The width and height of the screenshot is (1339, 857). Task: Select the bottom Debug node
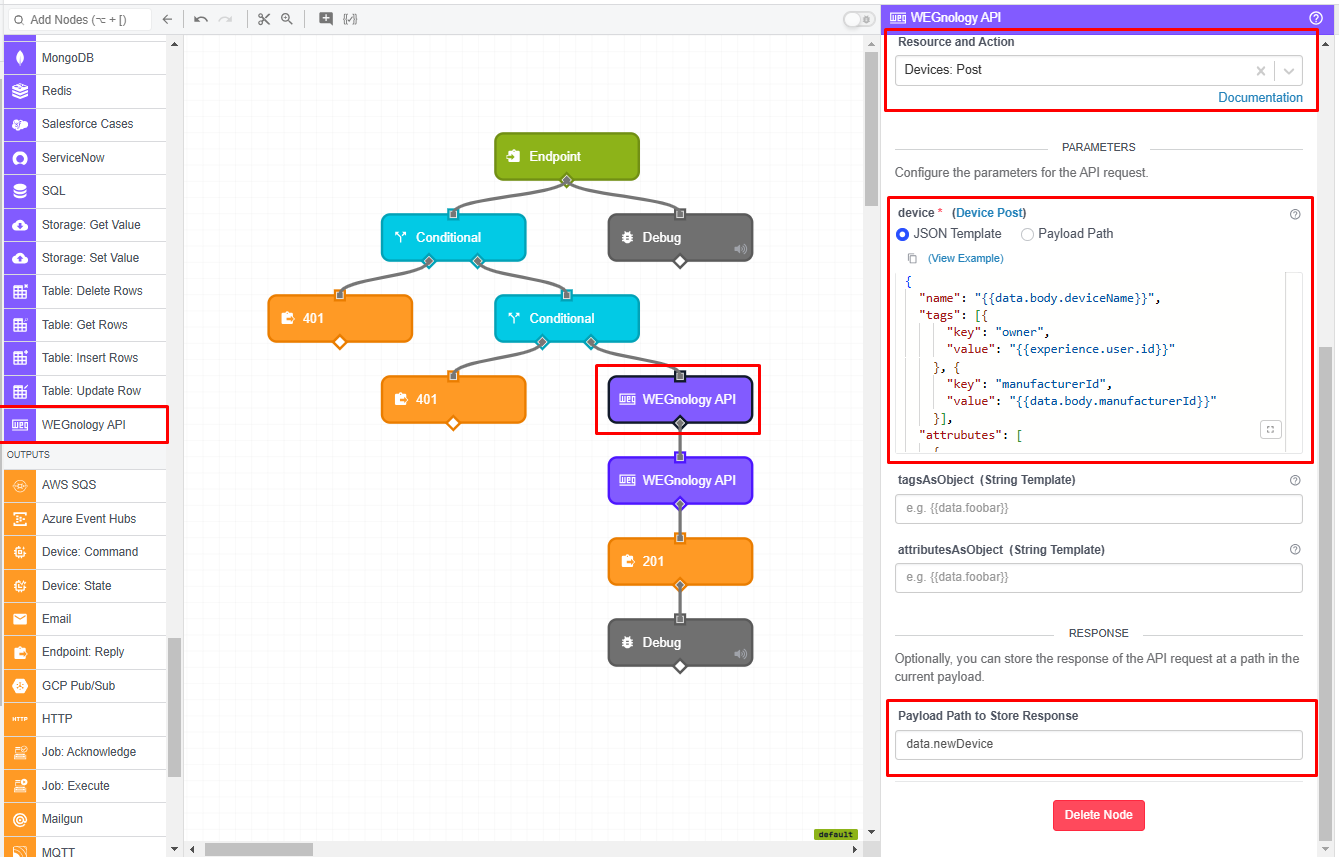tap(680, 643)
